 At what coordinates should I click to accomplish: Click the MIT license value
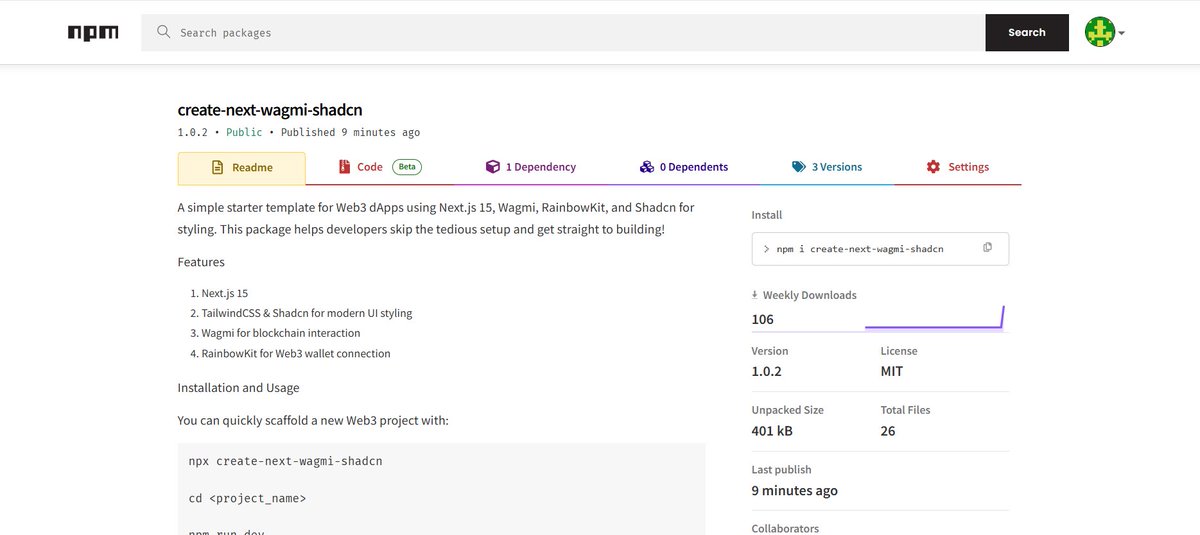click(892, 371)
